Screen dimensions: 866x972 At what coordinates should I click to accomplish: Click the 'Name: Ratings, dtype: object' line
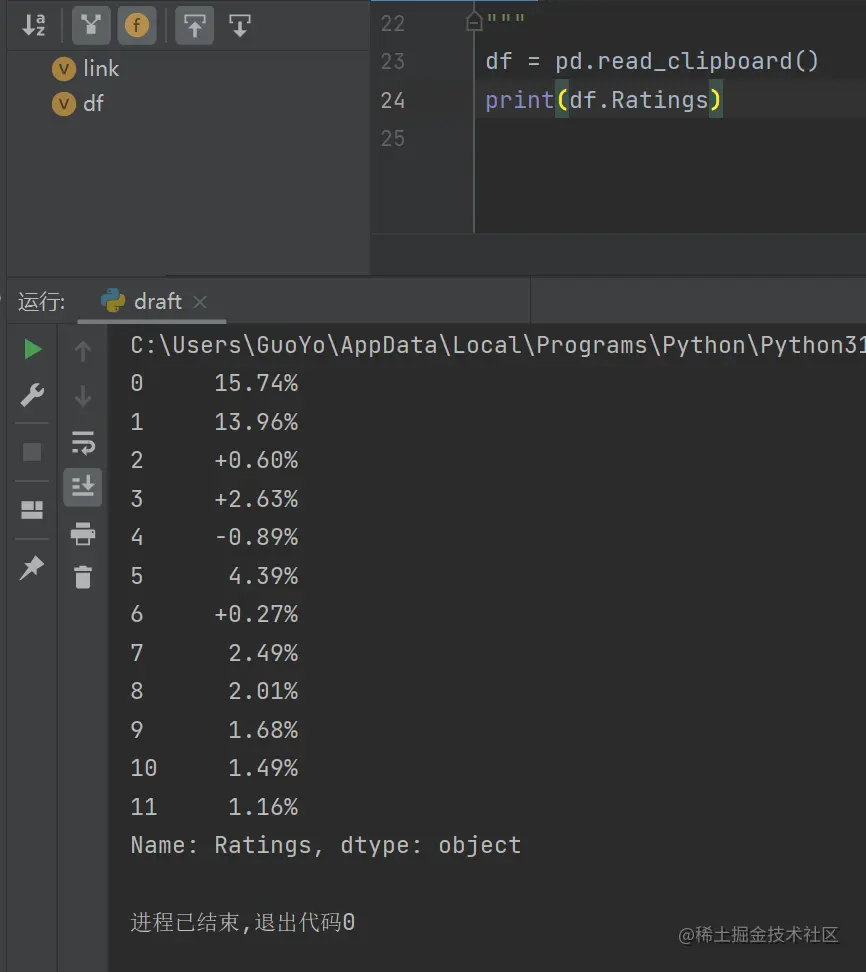pyautogui.click(x=326, y=846)
